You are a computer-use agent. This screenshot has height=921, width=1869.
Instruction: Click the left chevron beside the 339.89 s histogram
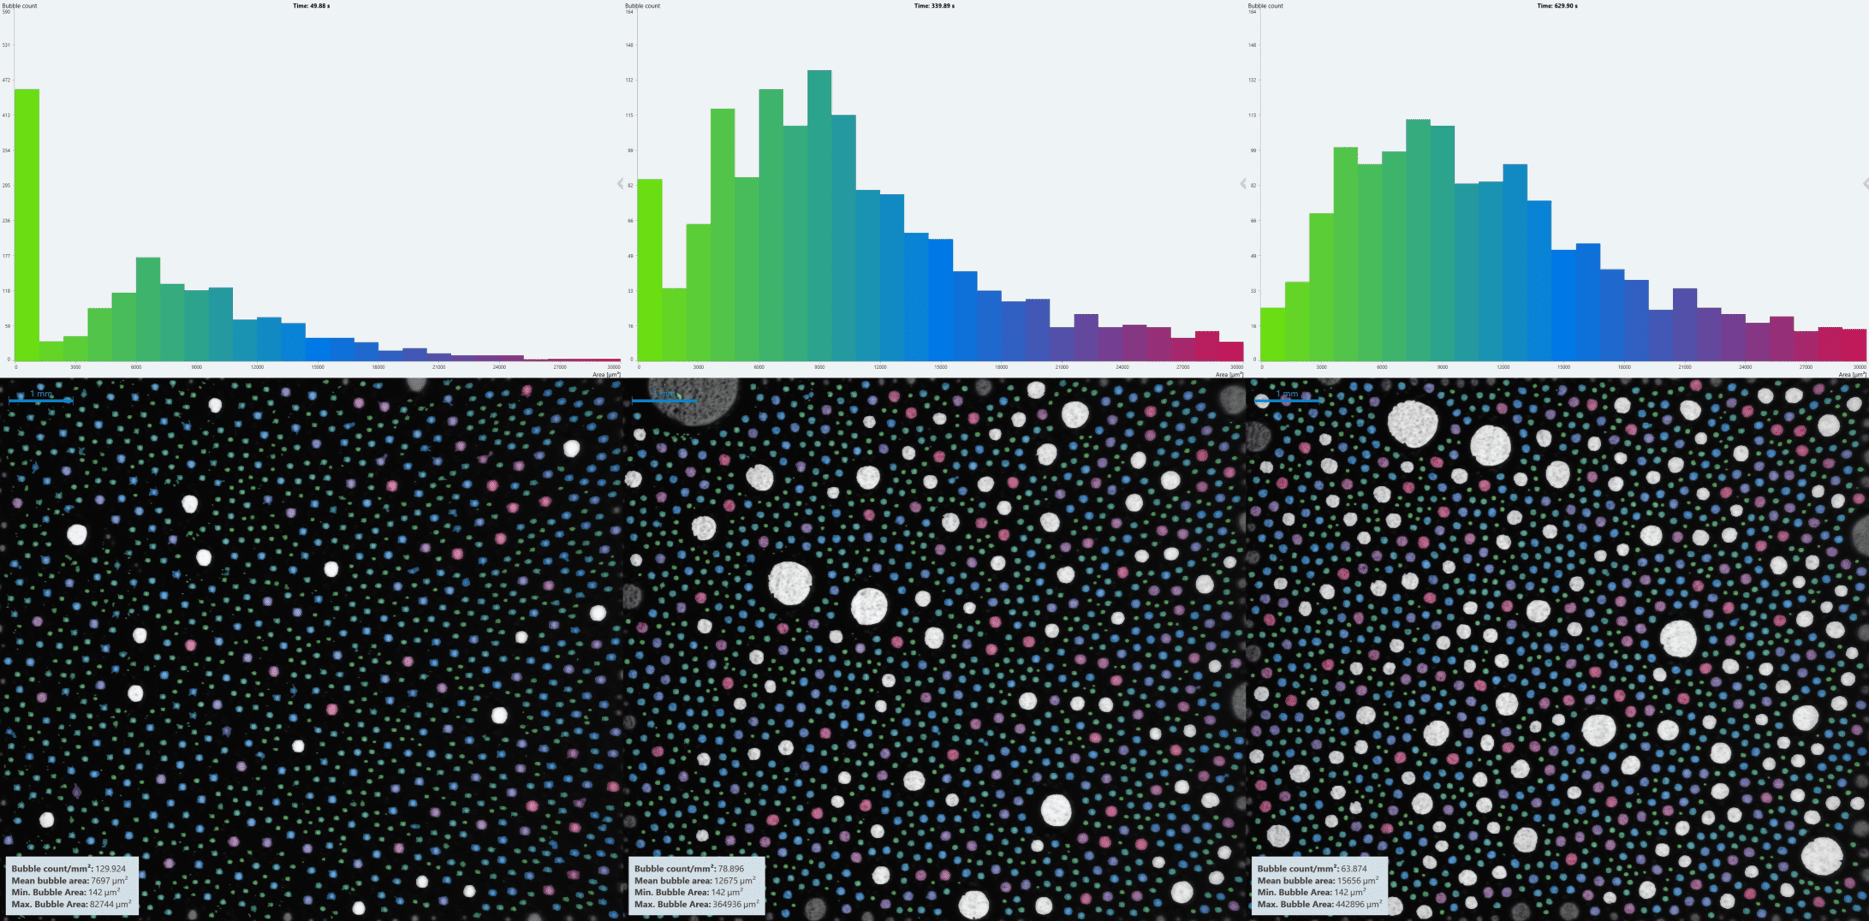[620, 184]
